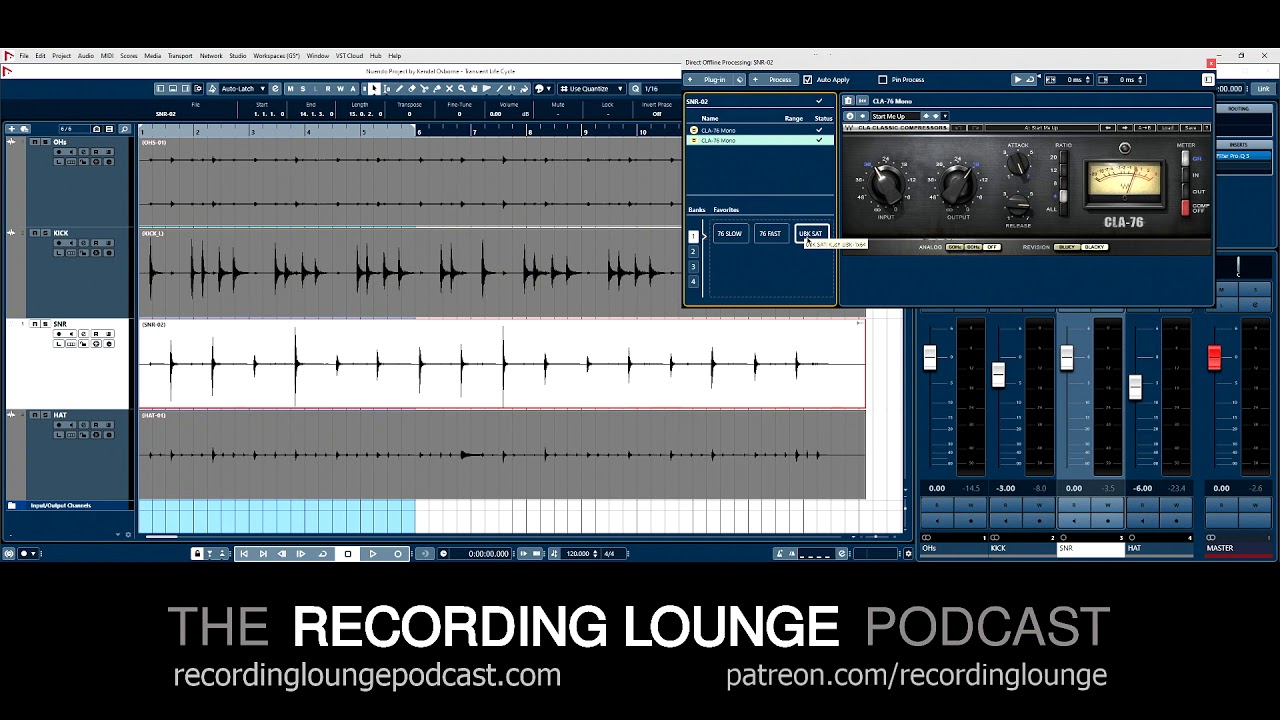Viewport: 1280px width, 720px height.
Task: Open the Audio menu
Action: coord(86,56)
